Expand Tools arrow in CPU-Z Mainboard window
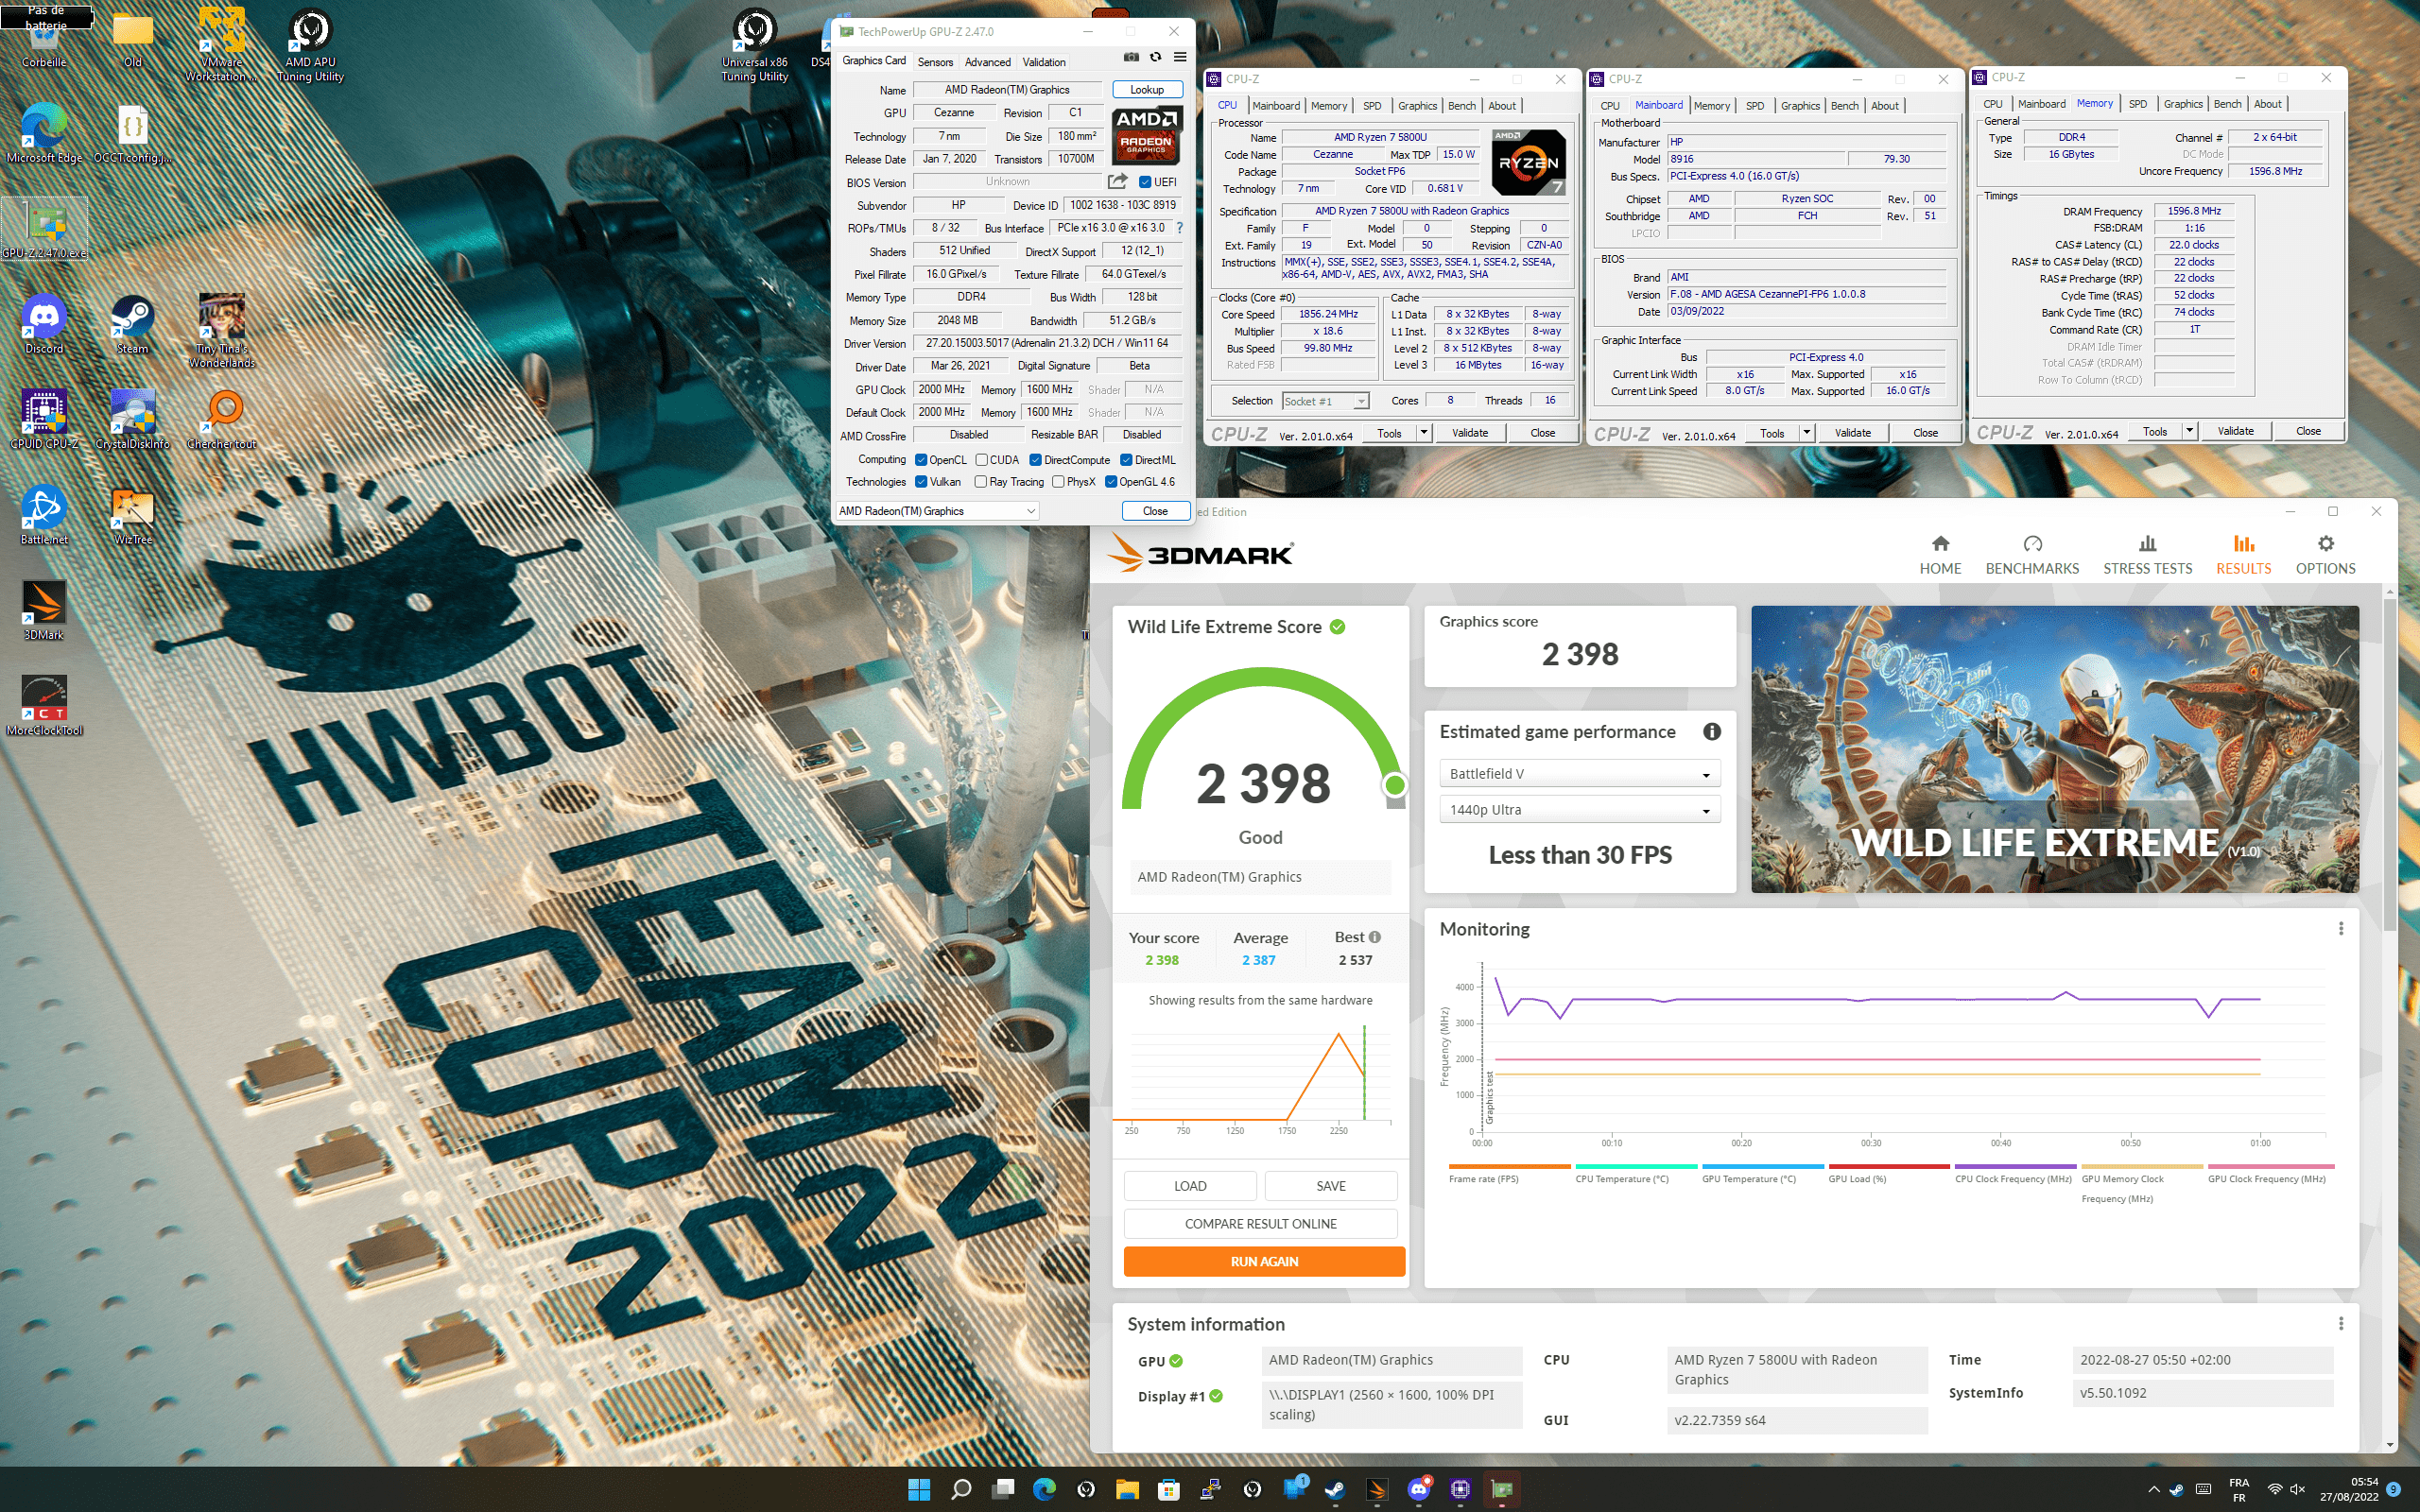This screenshot has width=2420, height=1512. pyautogui.click(x=1806, y=433)
